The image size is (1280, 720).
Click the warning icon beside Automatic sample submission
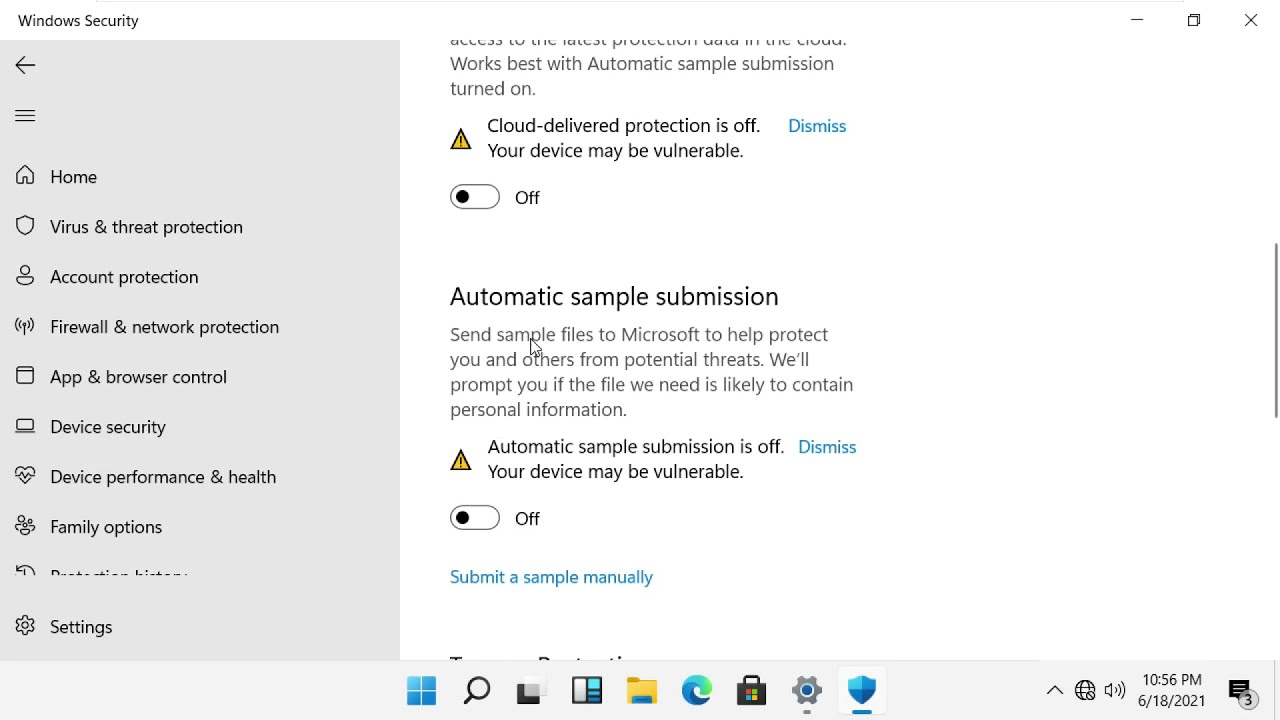(x=460, y=460)
